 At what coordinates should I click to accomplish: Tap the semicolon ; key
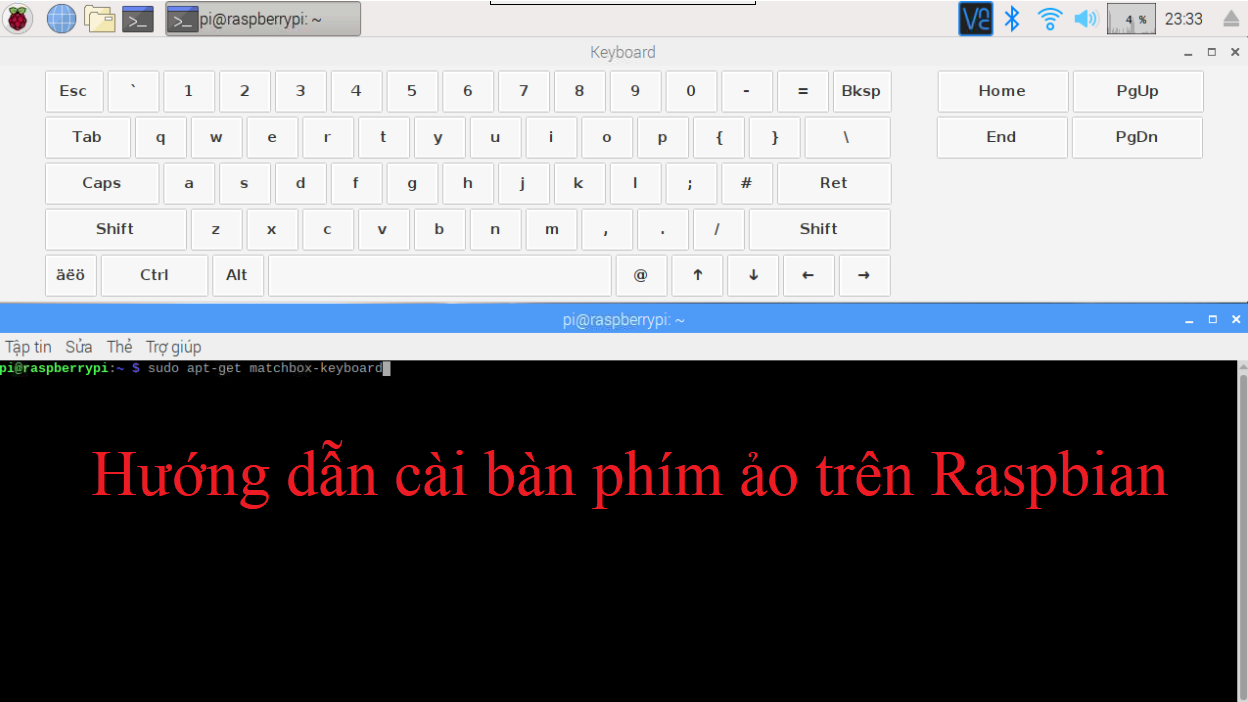(691, 183)
